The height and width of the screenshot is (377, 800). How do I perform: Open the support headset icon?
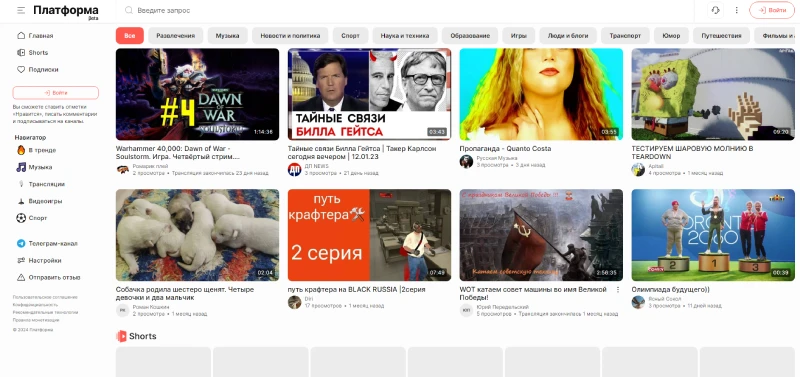click(x=716, y=10)
